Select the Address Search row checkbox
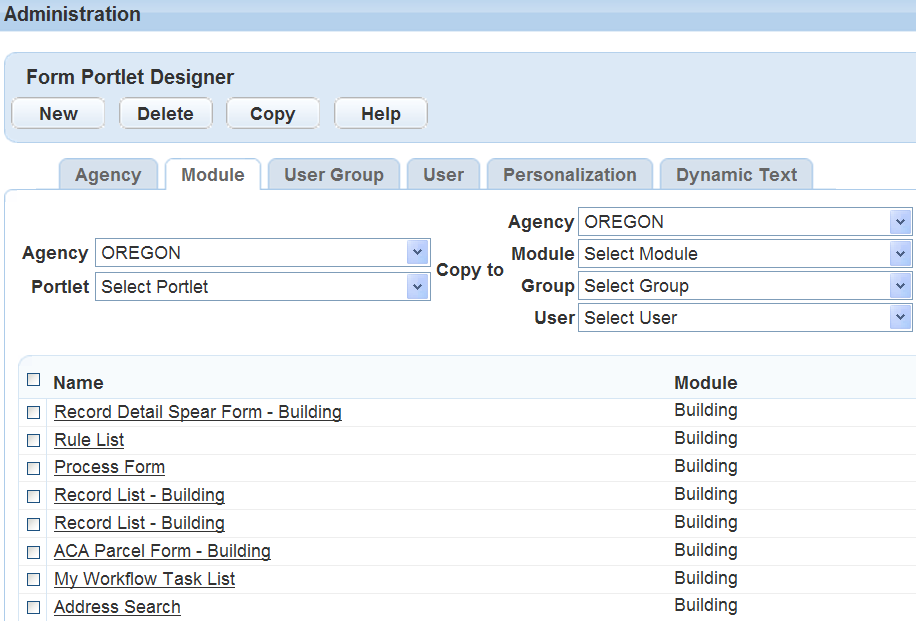 pyautogui.click(x=34, y=608)
